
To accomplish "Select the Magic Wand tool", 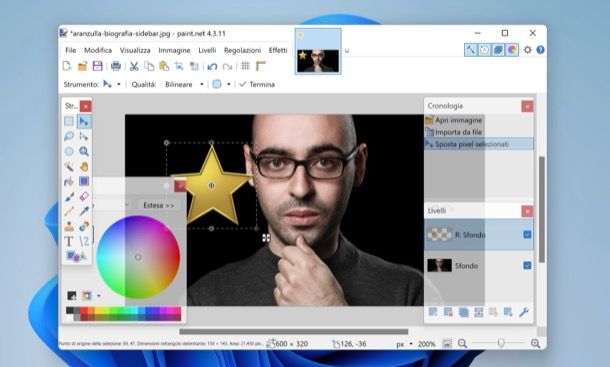I will tap(69, 167).
